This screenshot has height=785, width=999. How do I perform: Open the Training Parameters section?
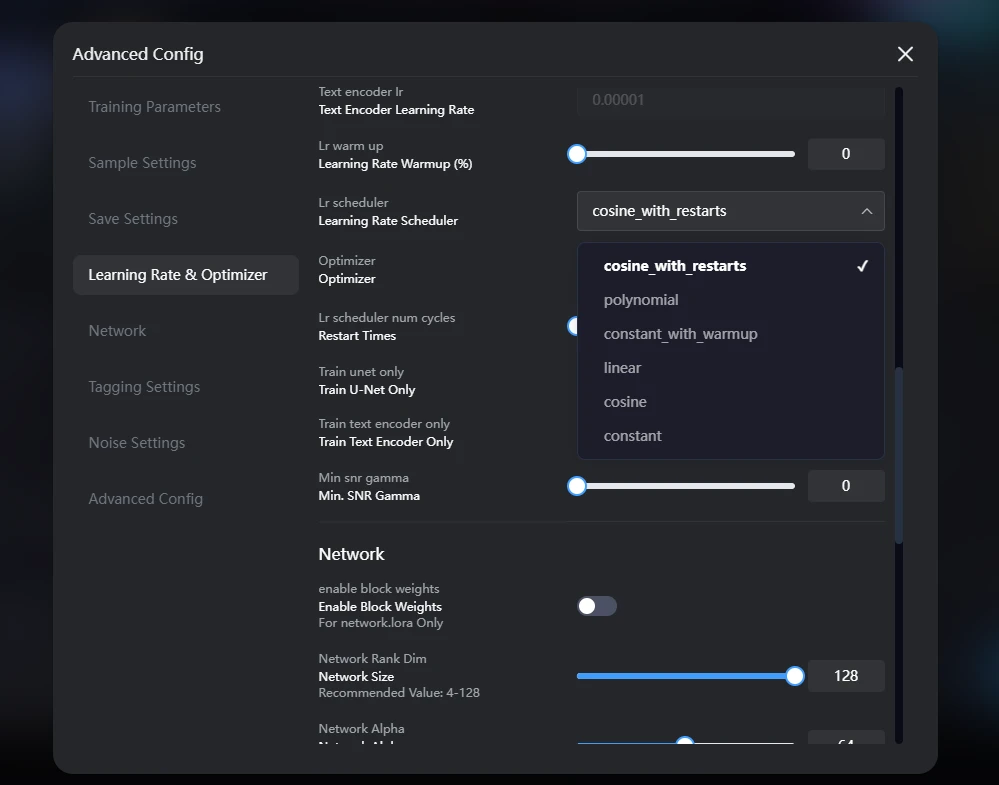click(154, 107)
